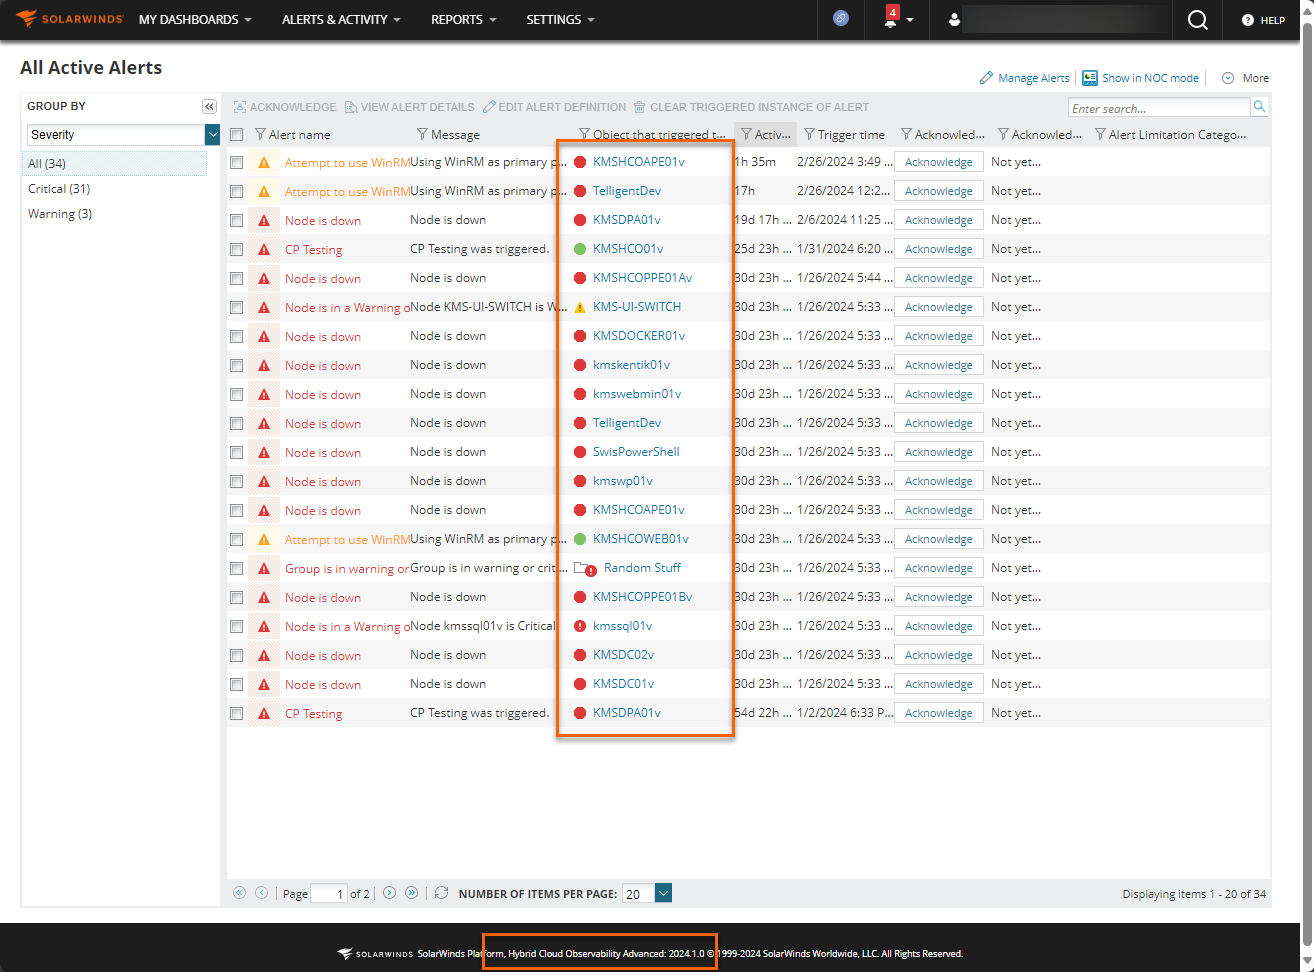Click filter icon on Alert Limitation Category column

(1100, 134)
